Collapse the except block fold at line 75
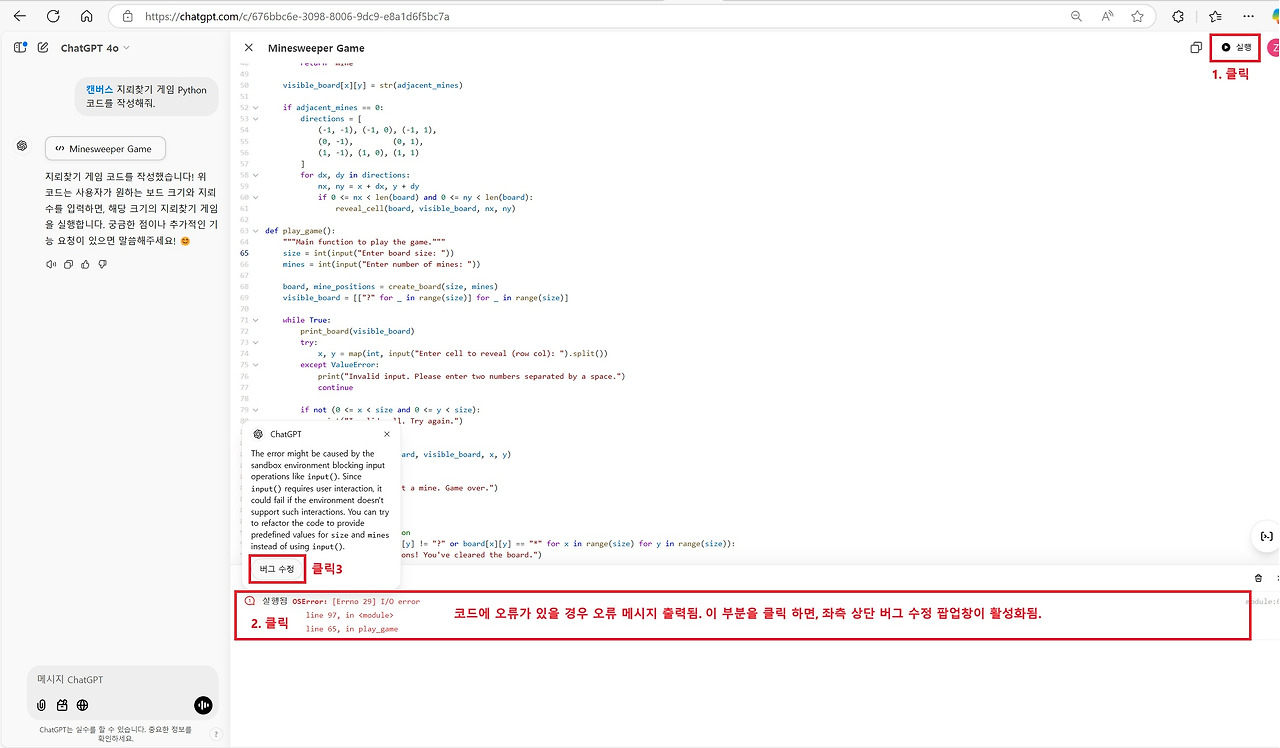Screen dimensions: 1280x748 click(255, 365)
